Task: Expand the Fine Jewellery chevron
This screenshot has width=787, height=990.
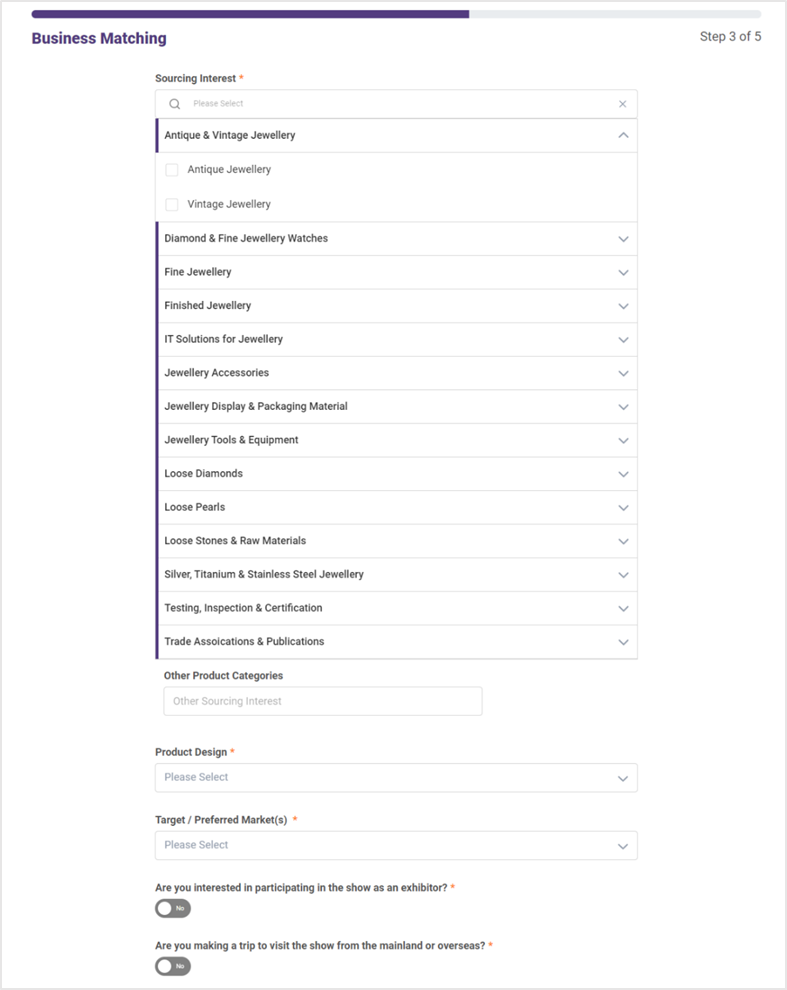Action: [623, 273]
